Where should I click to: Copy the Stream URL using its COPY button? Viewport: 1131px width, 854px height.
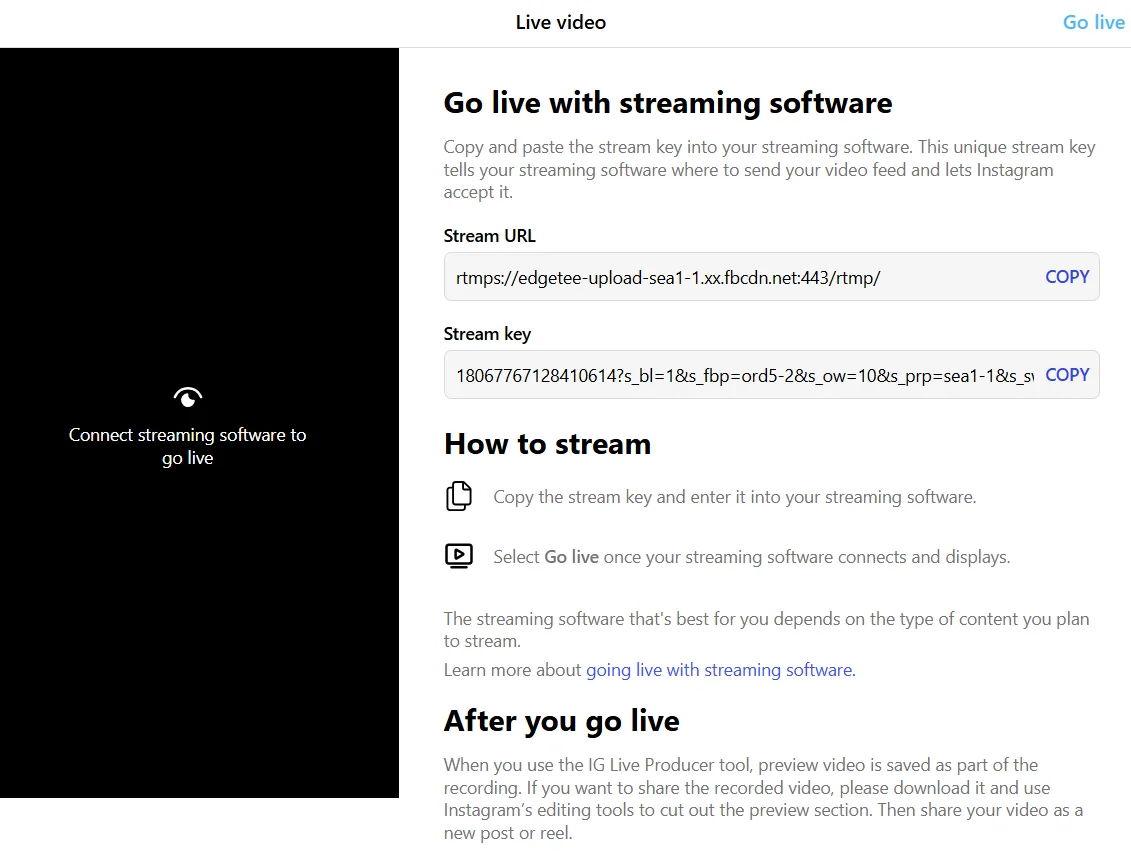[x=1067, y=277]
